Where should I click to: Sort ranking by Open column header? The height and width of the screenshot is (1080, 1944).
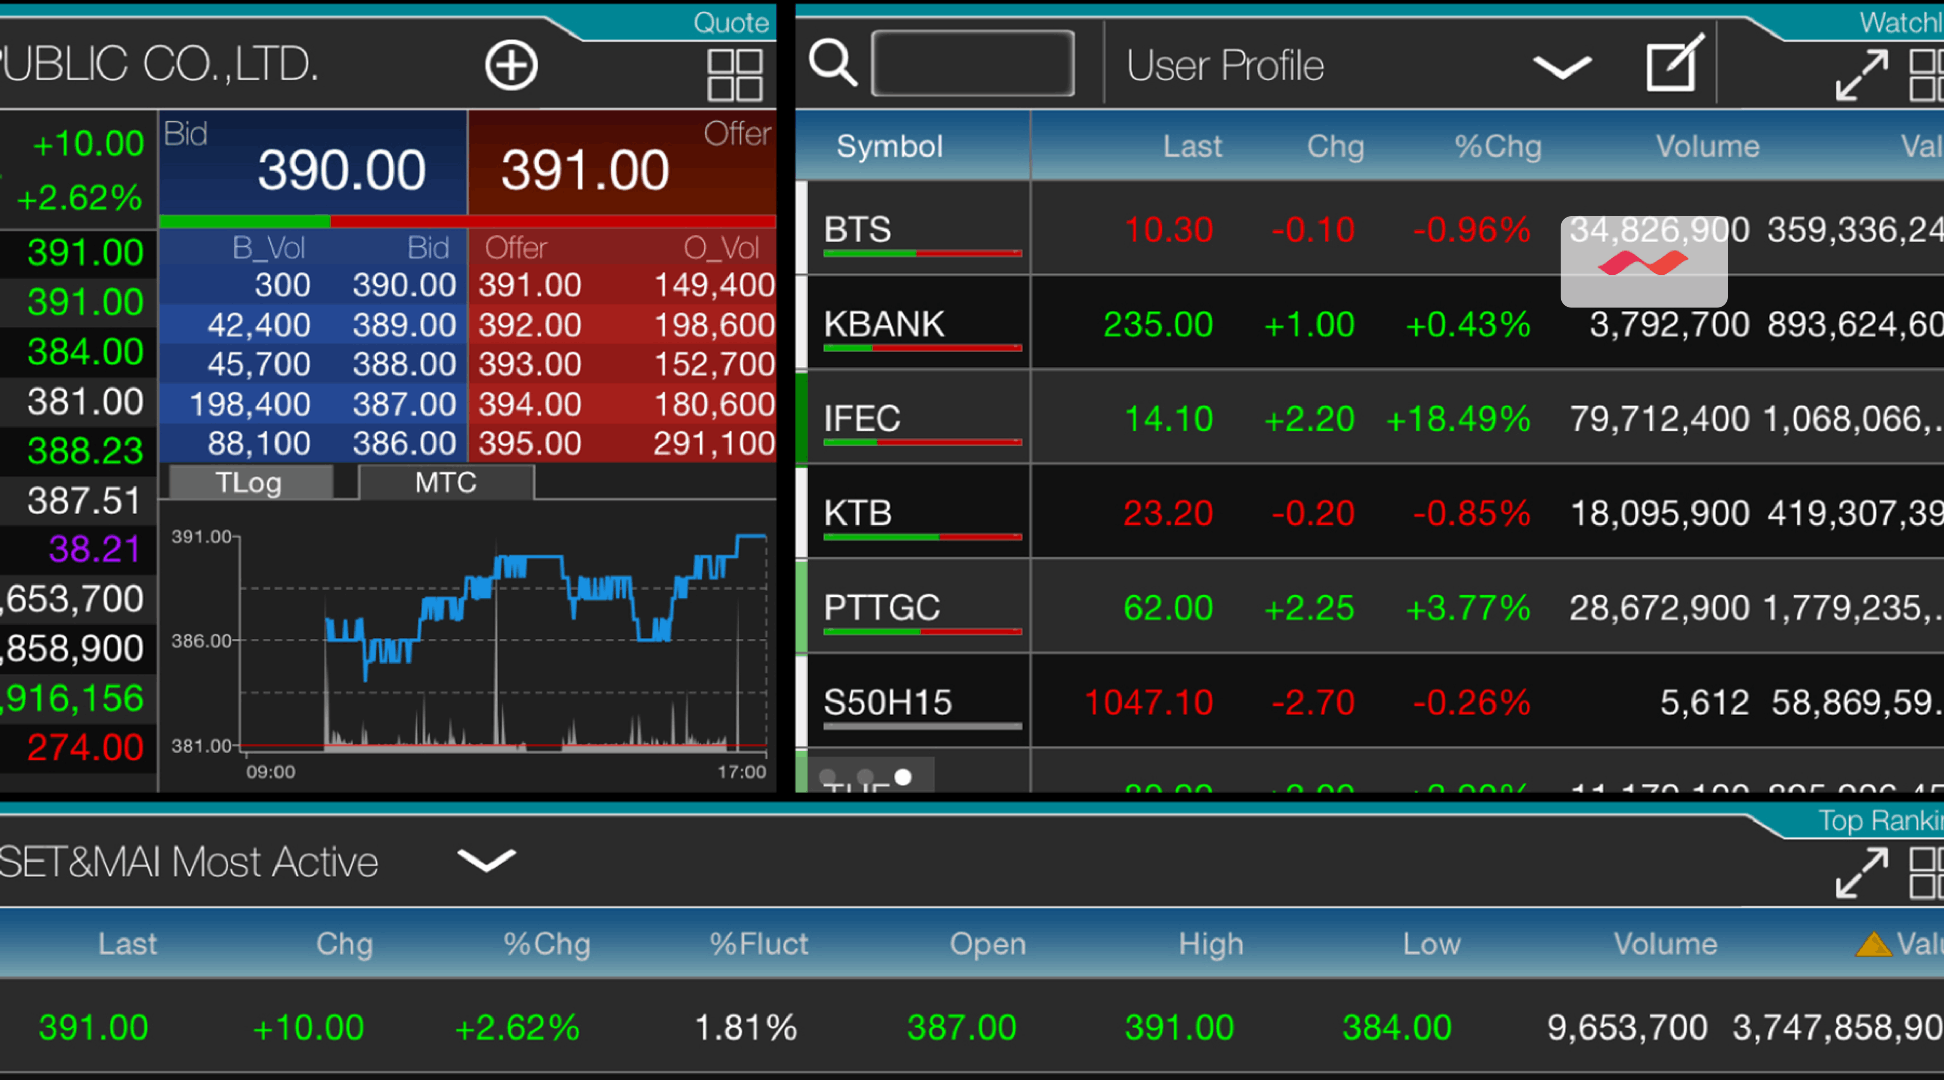click(988, 944)
